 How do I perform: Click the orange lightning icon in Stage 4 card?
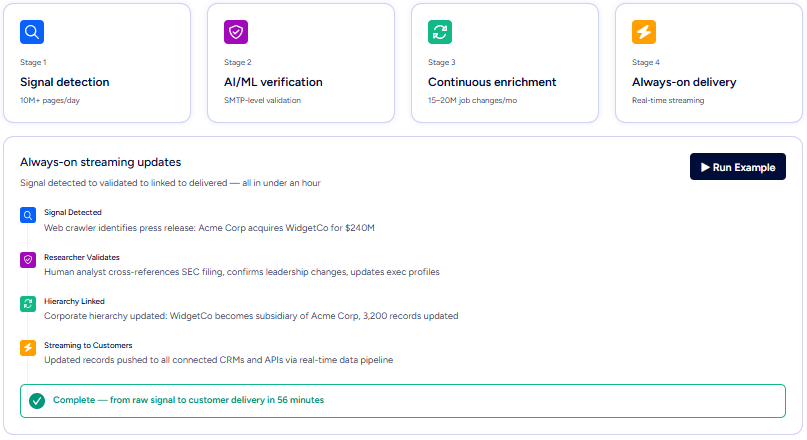point(644,32)
